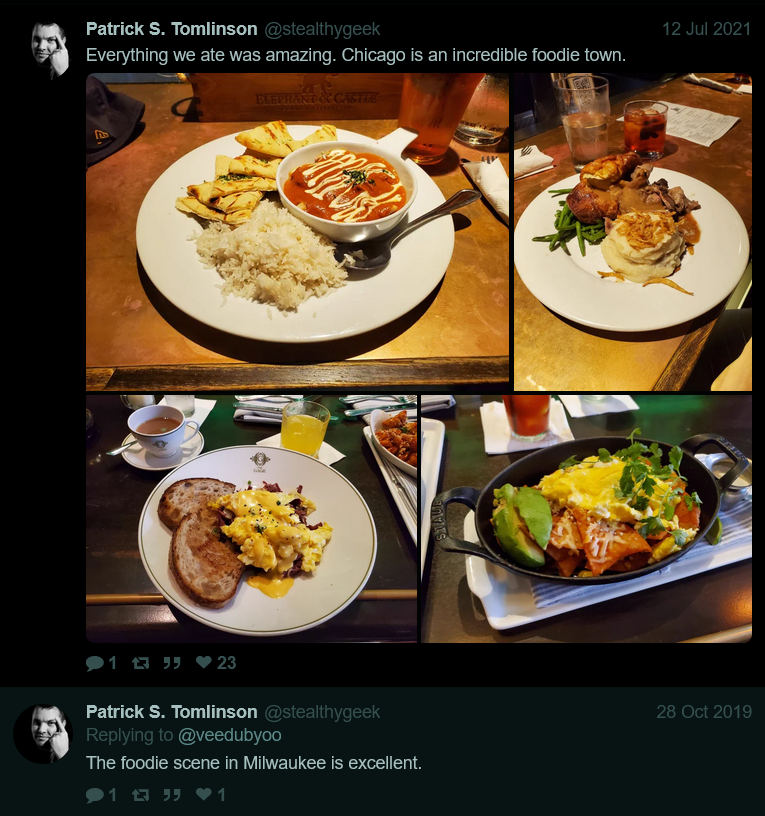Image resolution: width=765 pixels, height=816 pixels.
Task: Click the quote icon on the Milwaukee tweet
Action: tap(172, 795)
